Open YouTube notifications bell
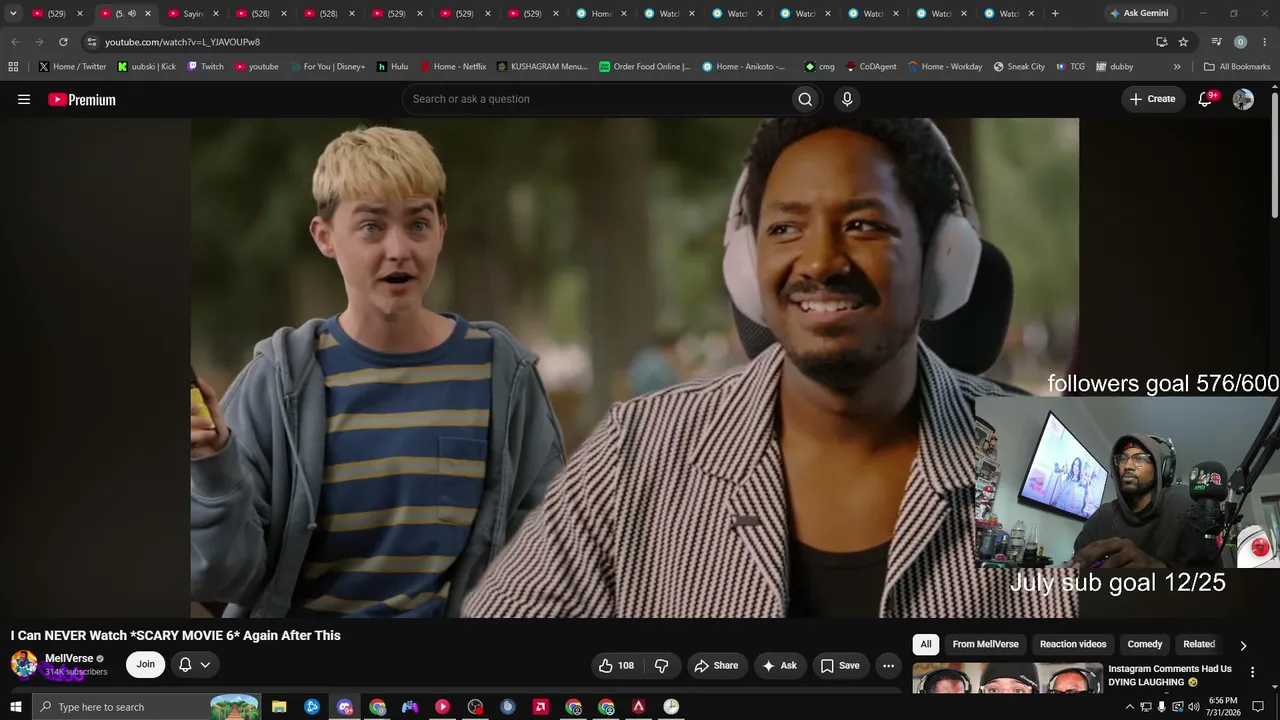1280x720 pixels. click(1205, 99)
